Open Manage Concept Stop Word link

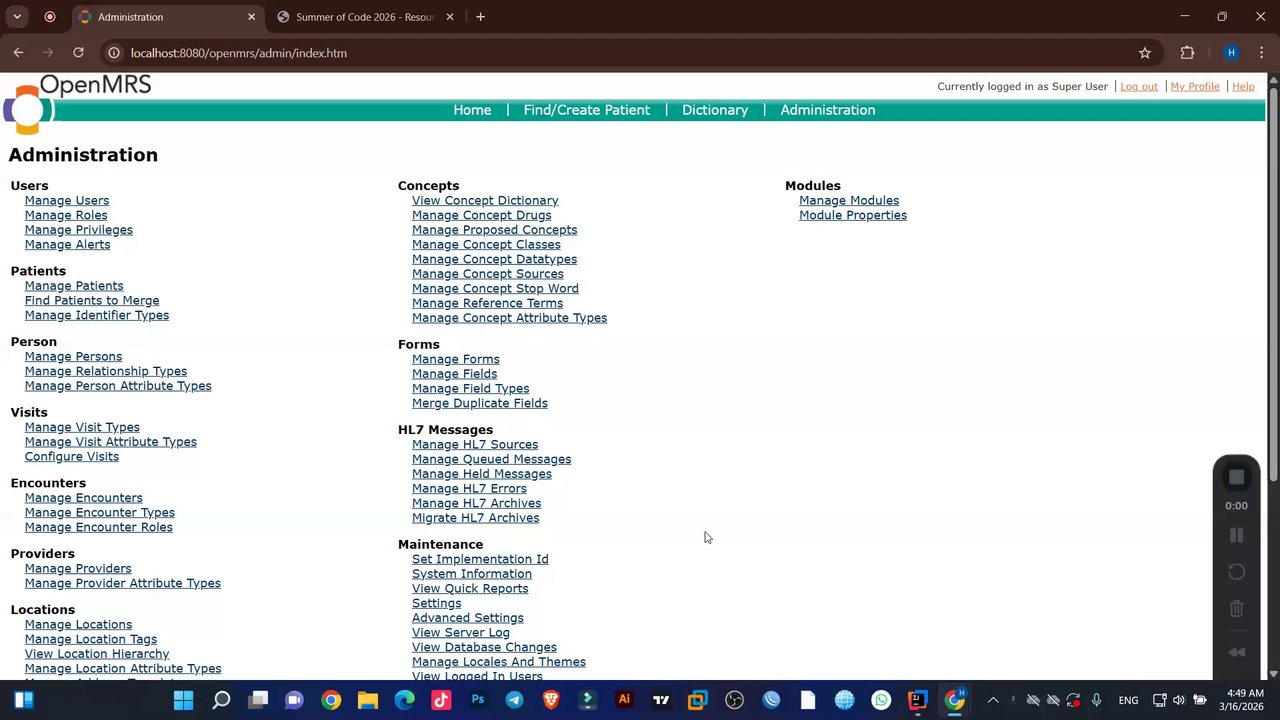coord(495,288)
